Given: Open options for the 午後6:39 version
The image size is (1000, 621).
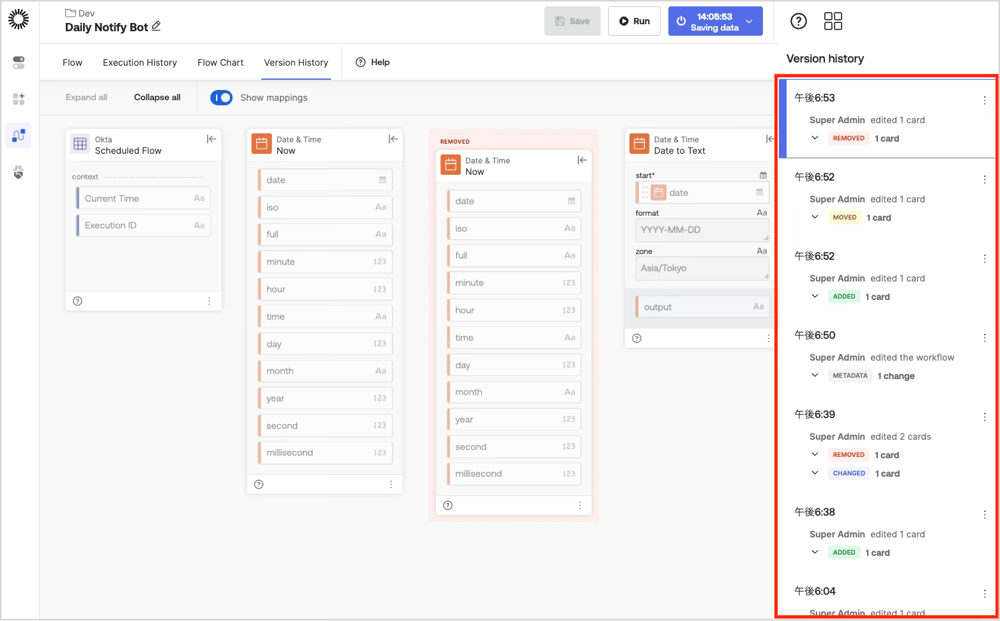Looking at the screenshot, I should point(985,417).
